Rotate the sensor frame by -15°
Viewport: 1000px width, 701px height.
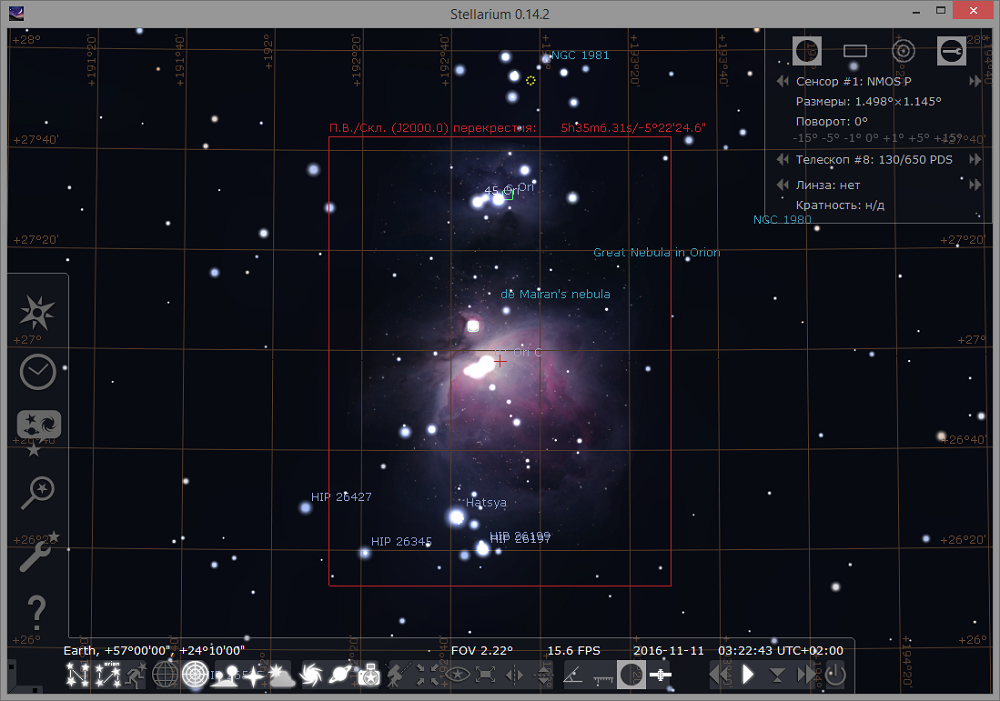[x=806, y=138]
